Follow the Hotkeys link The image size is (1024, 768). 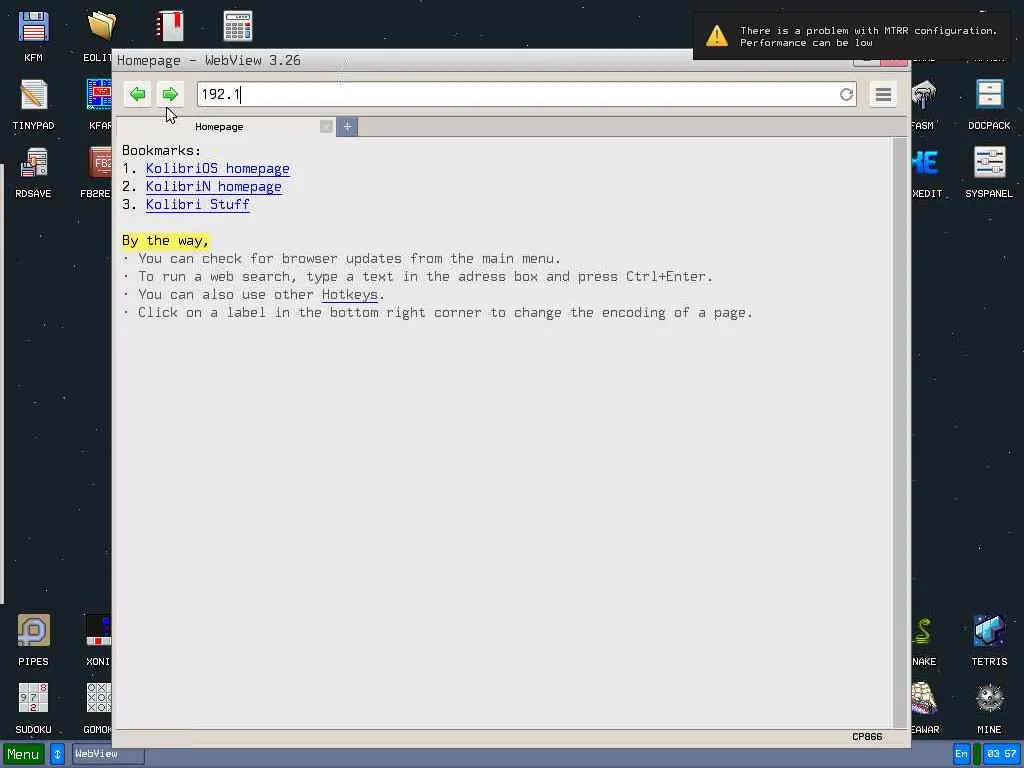coord(349,295)
